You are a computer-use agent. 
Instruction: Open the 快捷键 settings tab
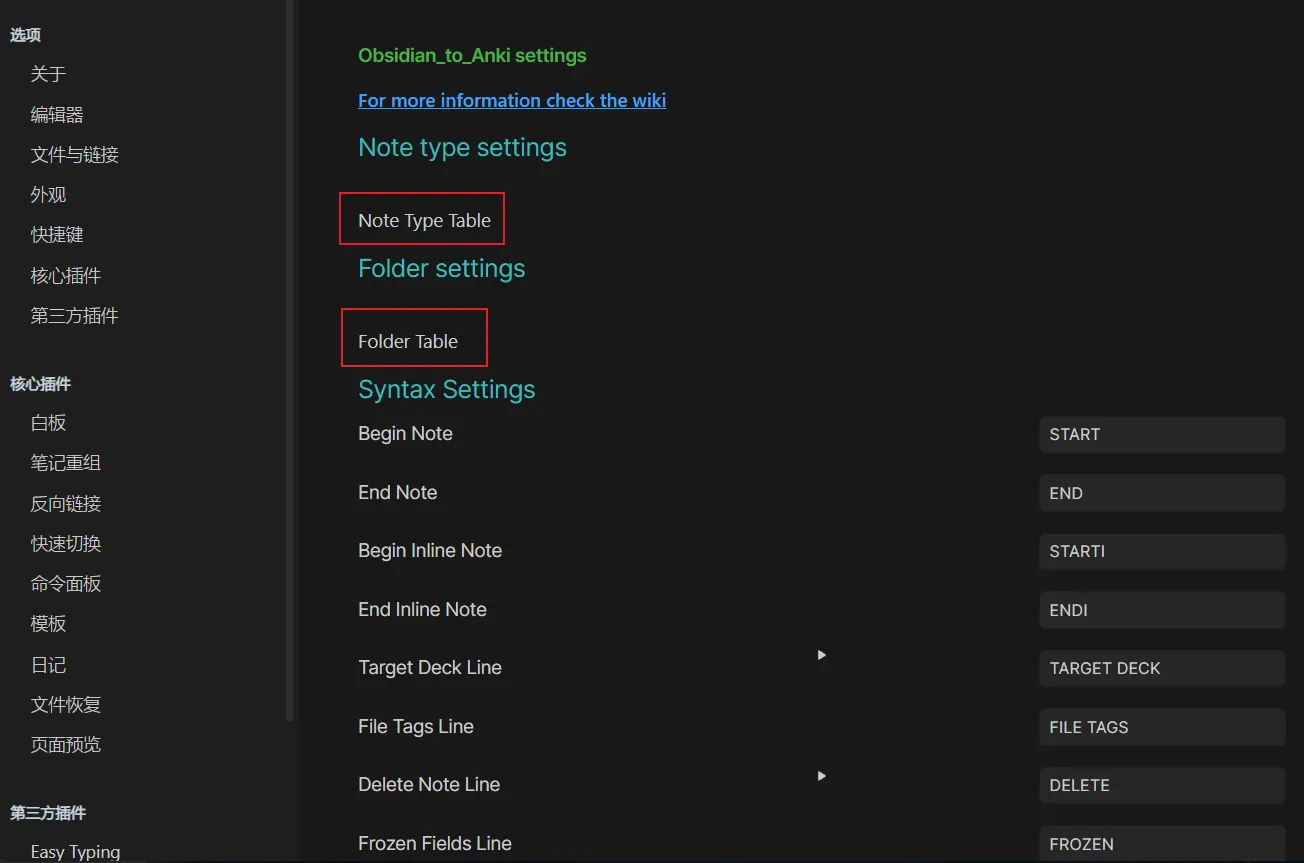(x=57, y=235)
